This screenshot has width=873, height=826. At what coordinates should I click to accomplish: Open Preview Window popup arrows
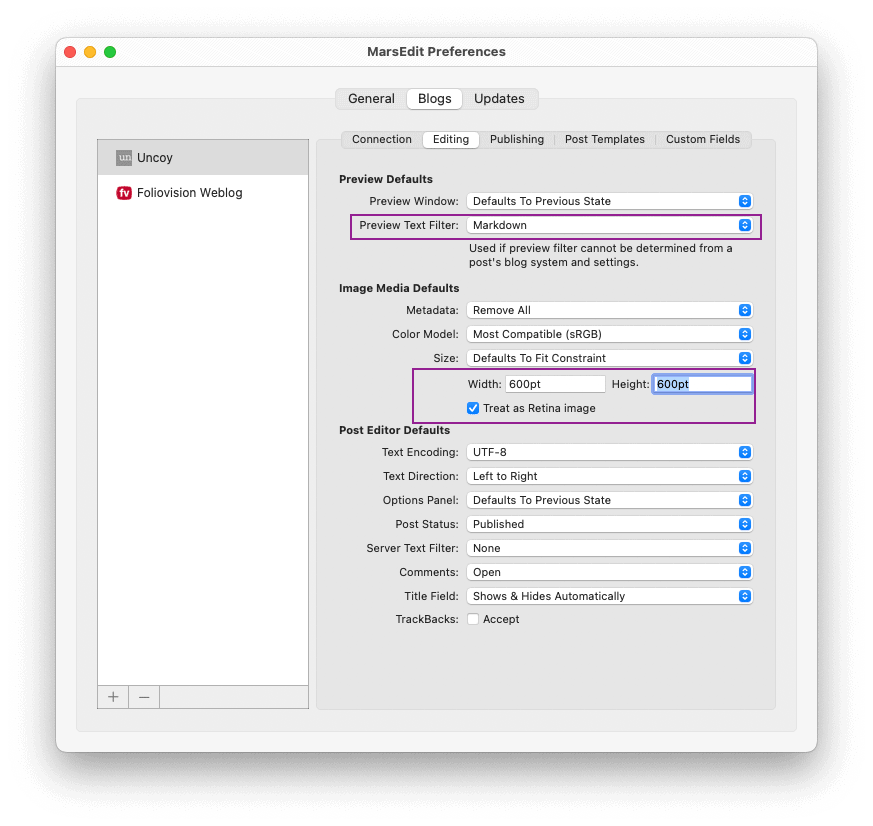tap(745, 201)
